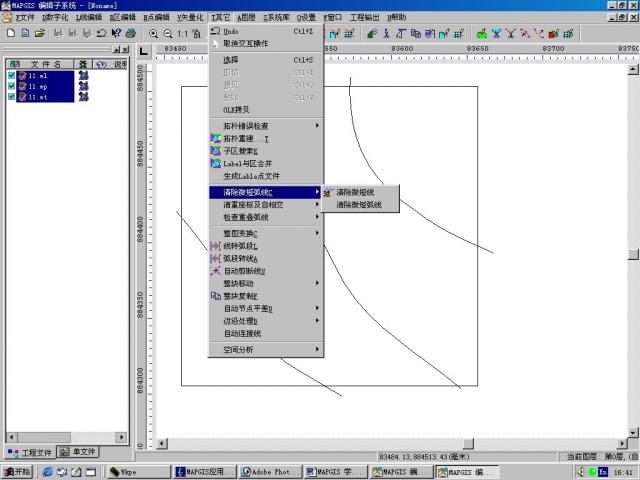Viewport: 640px width, 480px height.
Task: Click the 拓扑重建 menu entry icon
Action: coord(215,138)
